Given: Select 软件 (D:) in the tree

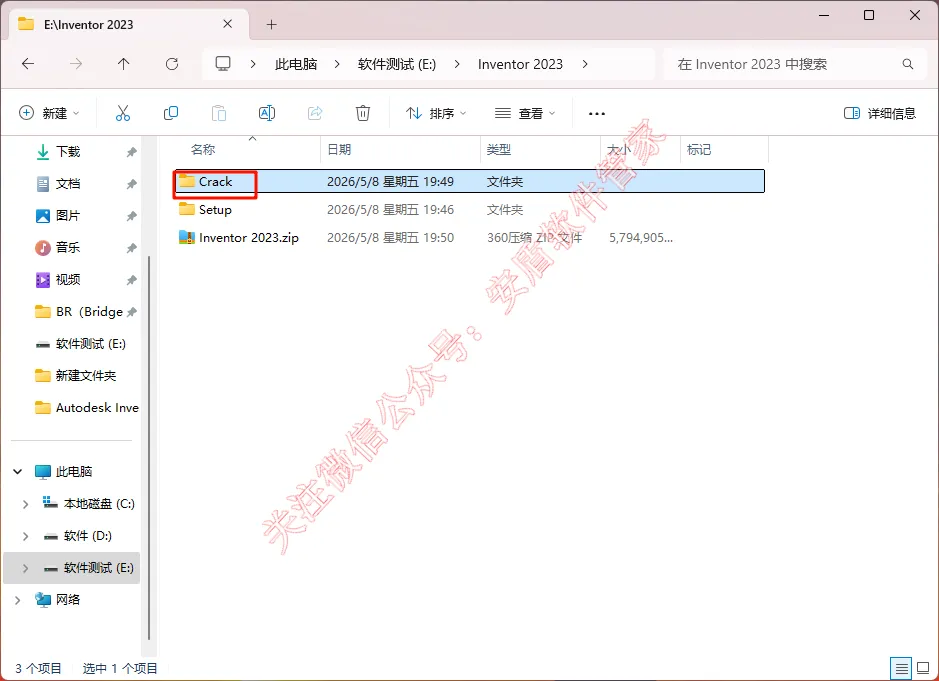Looking at the screenshot, I should (x=87, y=536).
